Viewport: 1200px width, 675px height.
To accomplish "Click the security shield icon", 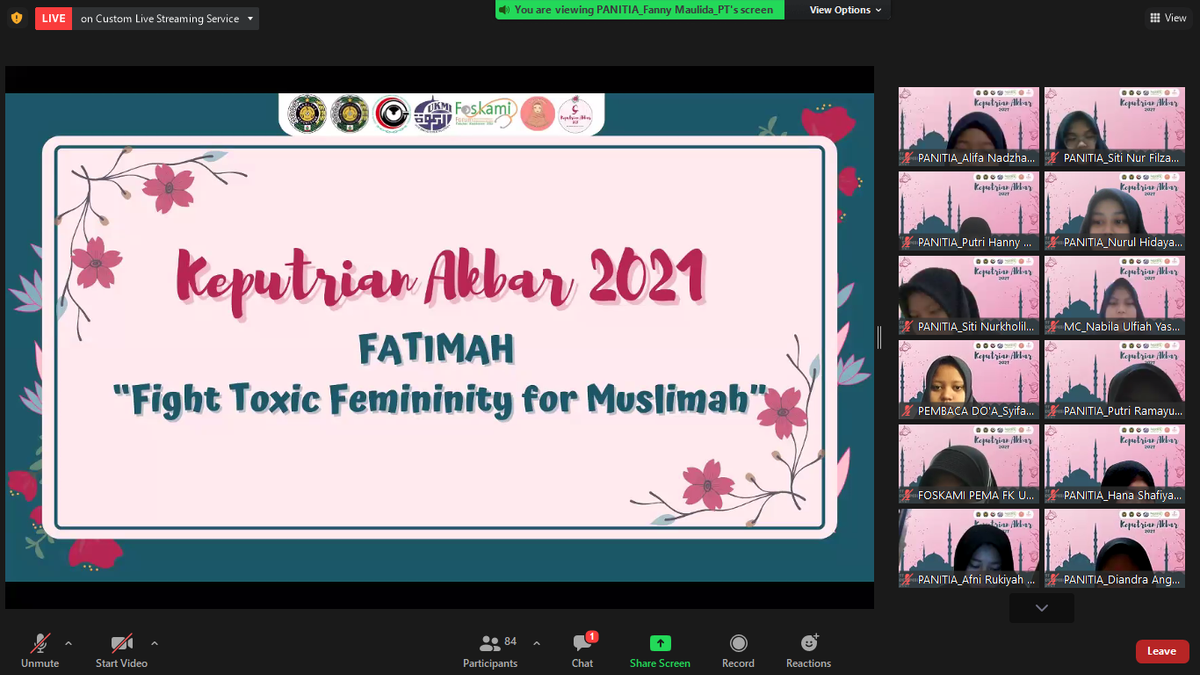I will tap(16, 18).
